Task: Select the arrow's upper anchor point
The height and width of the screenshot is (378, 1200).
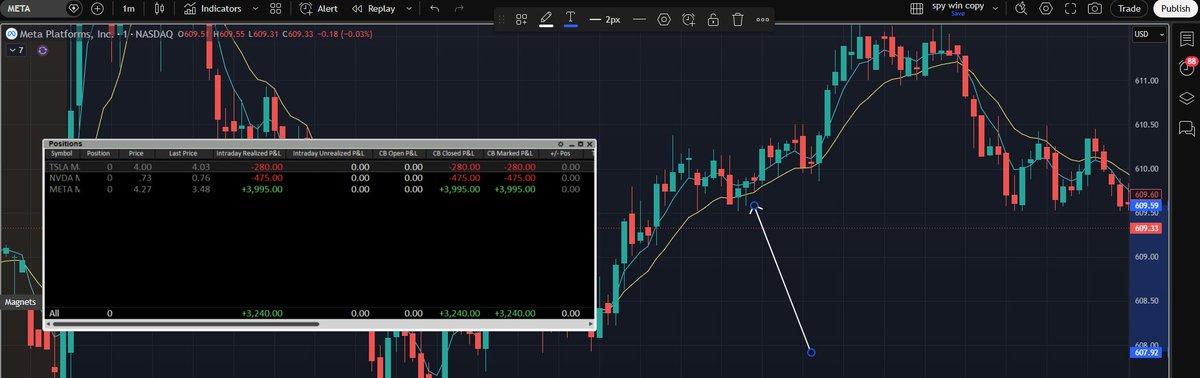Action: (754, 206)
